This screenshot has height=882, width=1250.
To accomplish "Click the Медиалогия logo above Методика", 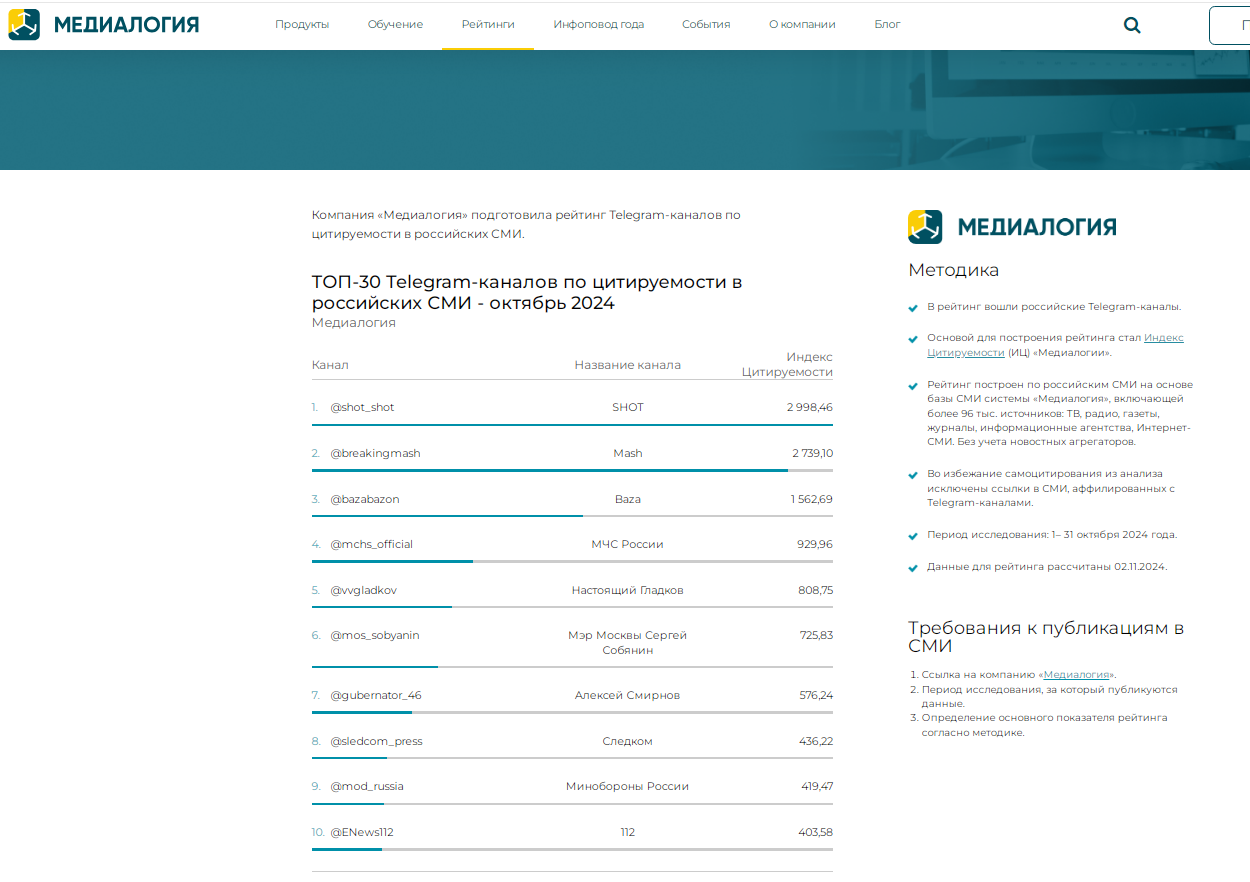I will click(x=1012, y=227).
